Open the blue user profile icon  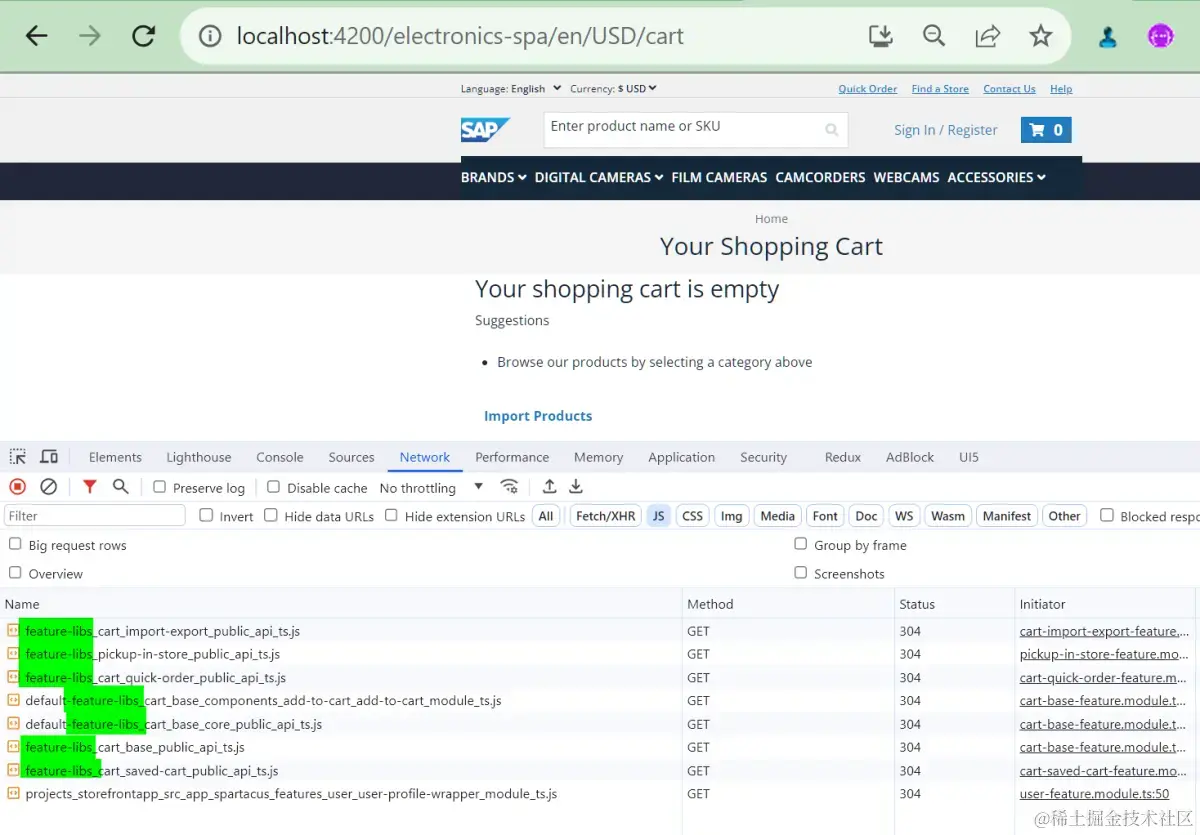[1108, 37]
